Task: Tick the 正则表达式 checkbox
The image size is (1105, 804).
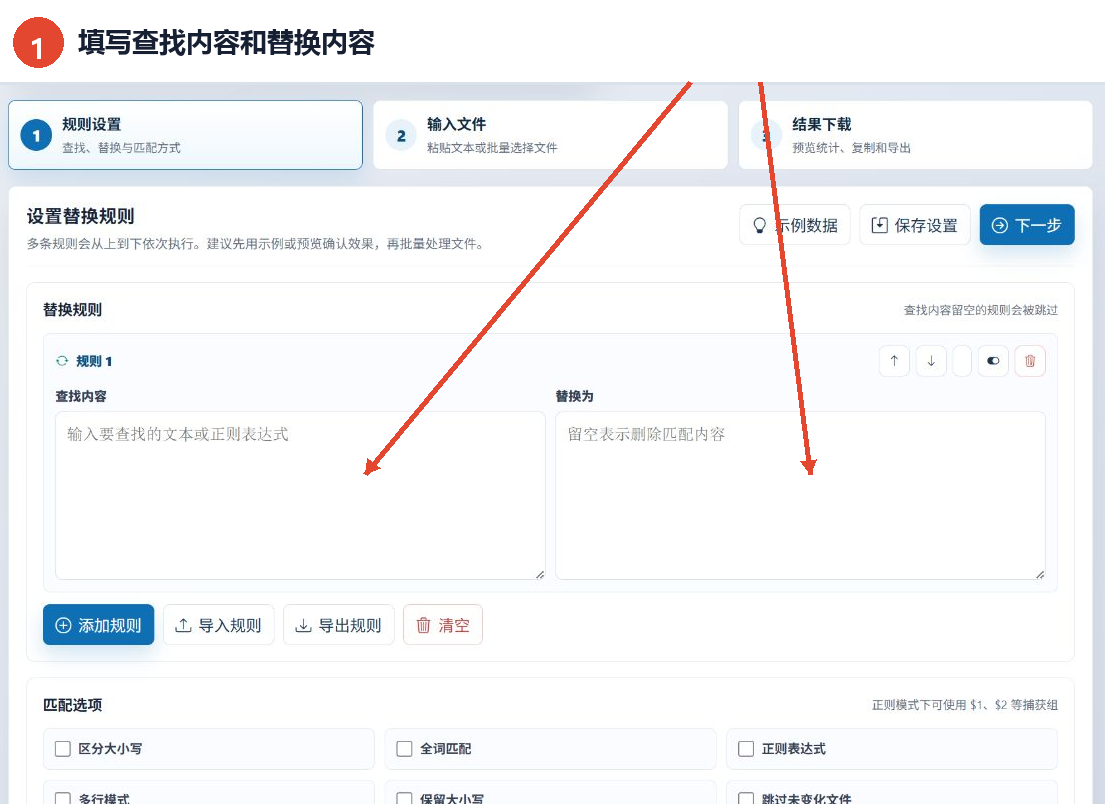Action: click(x=746, y=748)
